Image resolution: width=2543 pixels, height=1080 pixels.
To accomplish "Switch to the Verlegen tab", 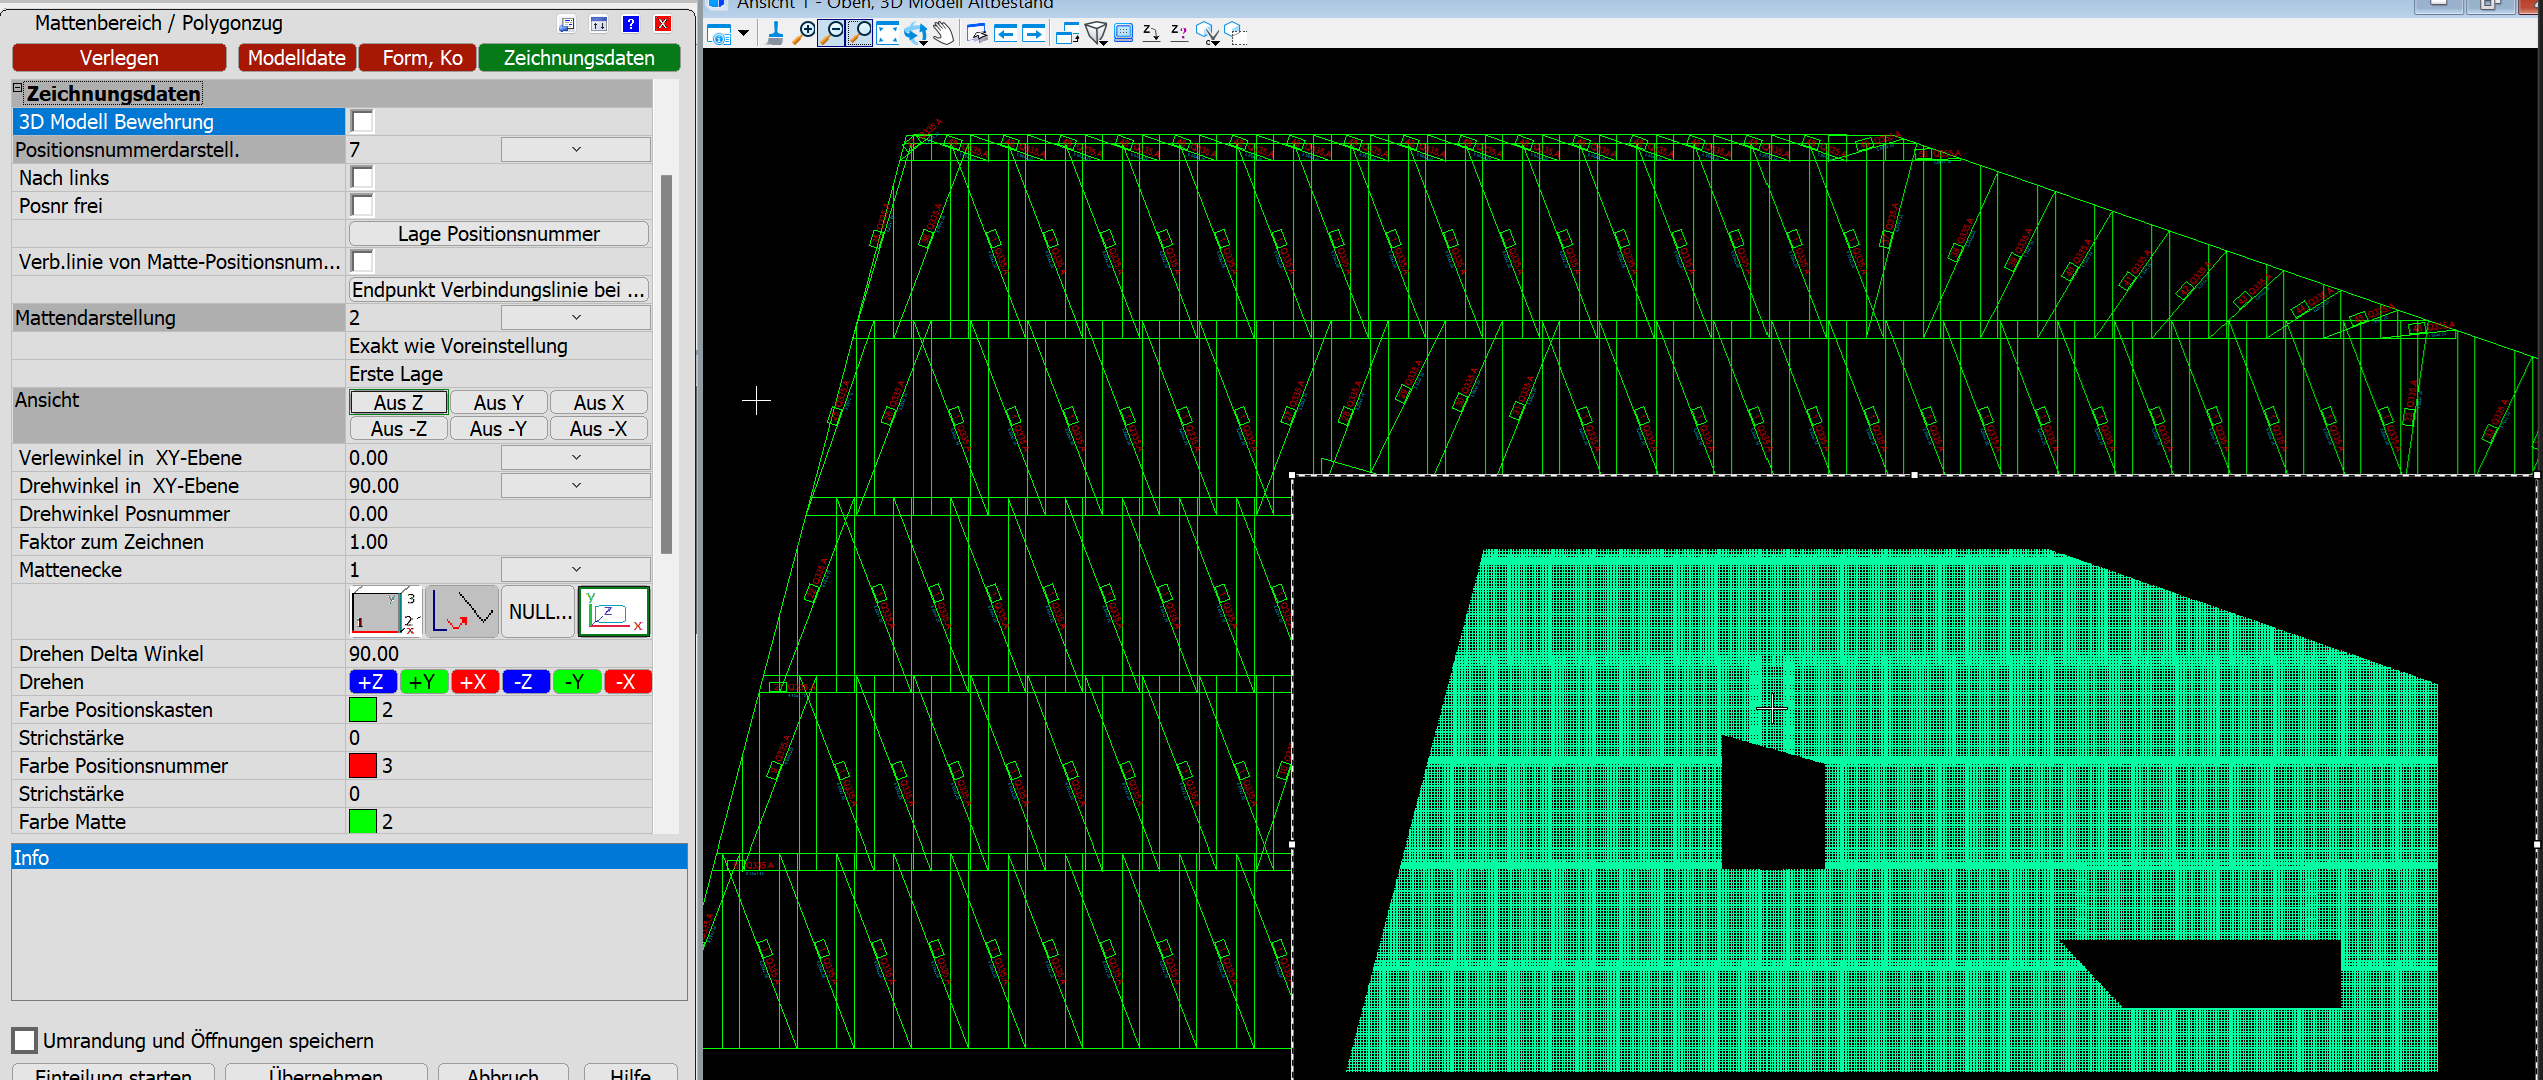I will coord(119,58).
